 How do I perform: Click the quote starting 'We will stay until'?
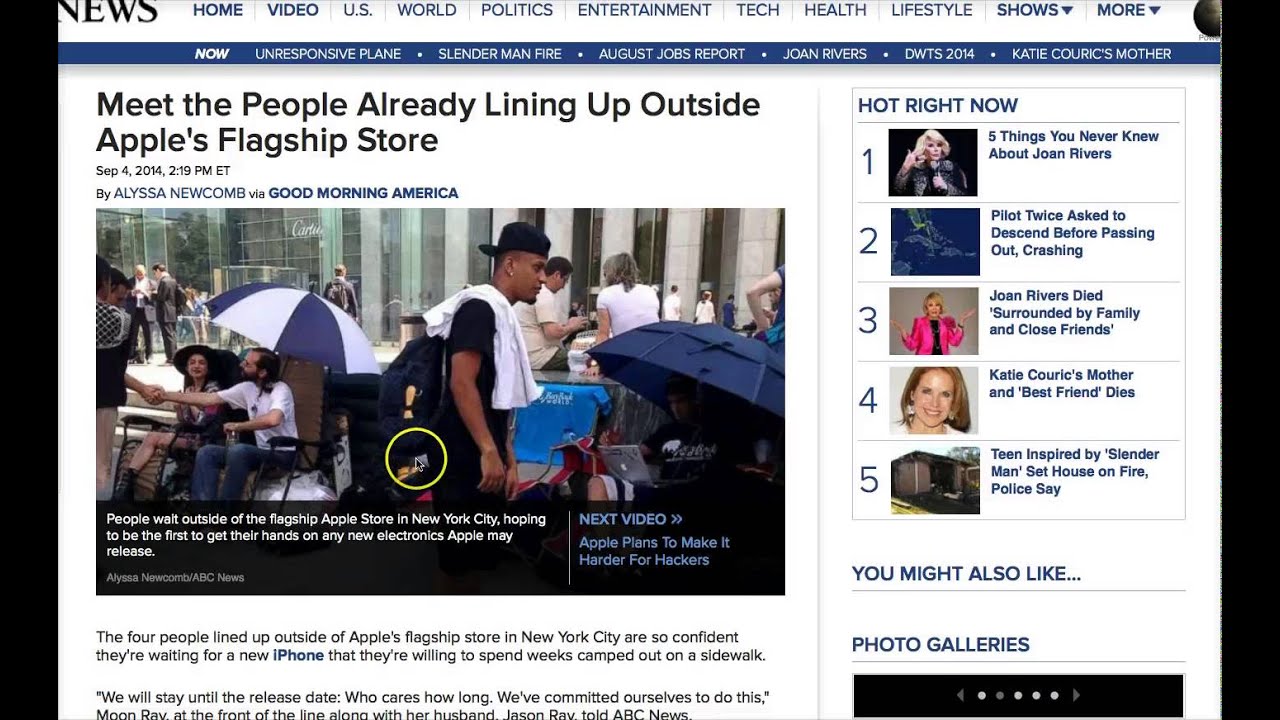432,706
